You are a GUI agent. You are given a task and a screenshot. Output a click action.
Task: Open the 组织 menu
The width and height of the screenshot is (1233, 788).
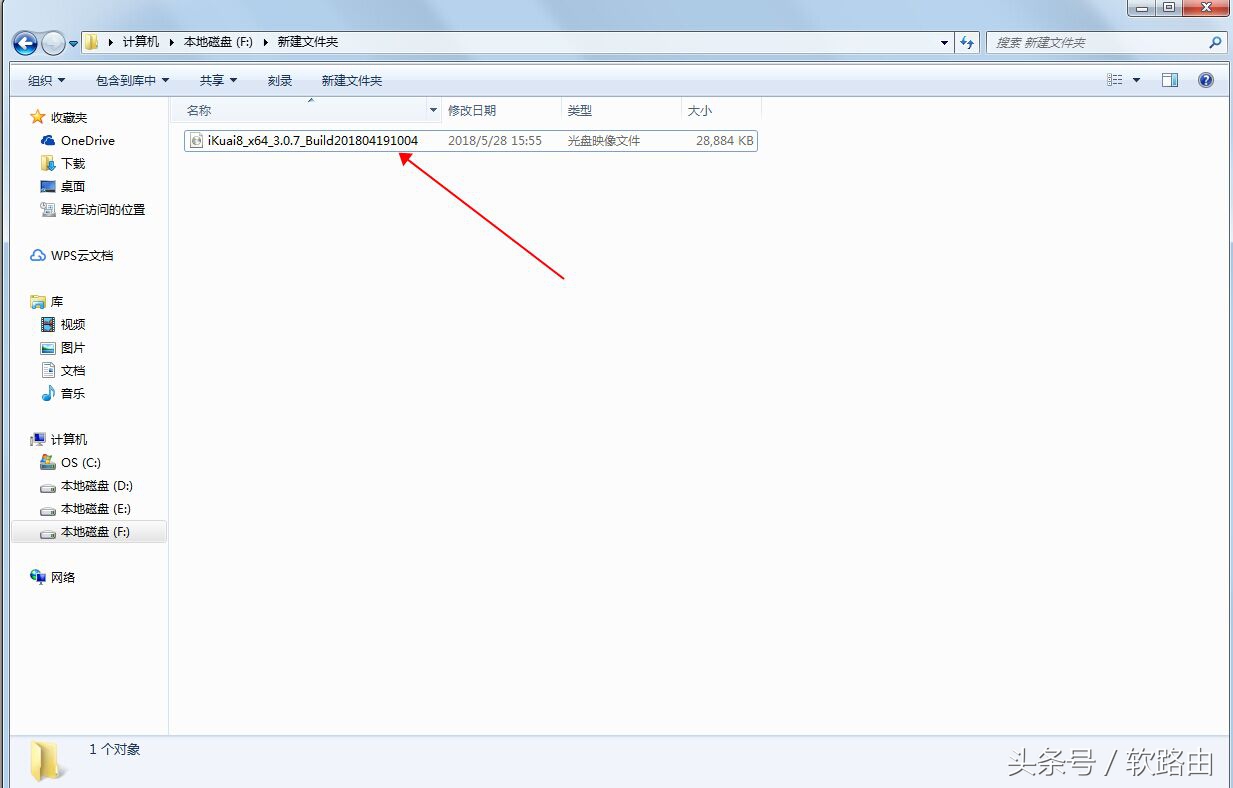pyautogui.click(x=46, y=80)
